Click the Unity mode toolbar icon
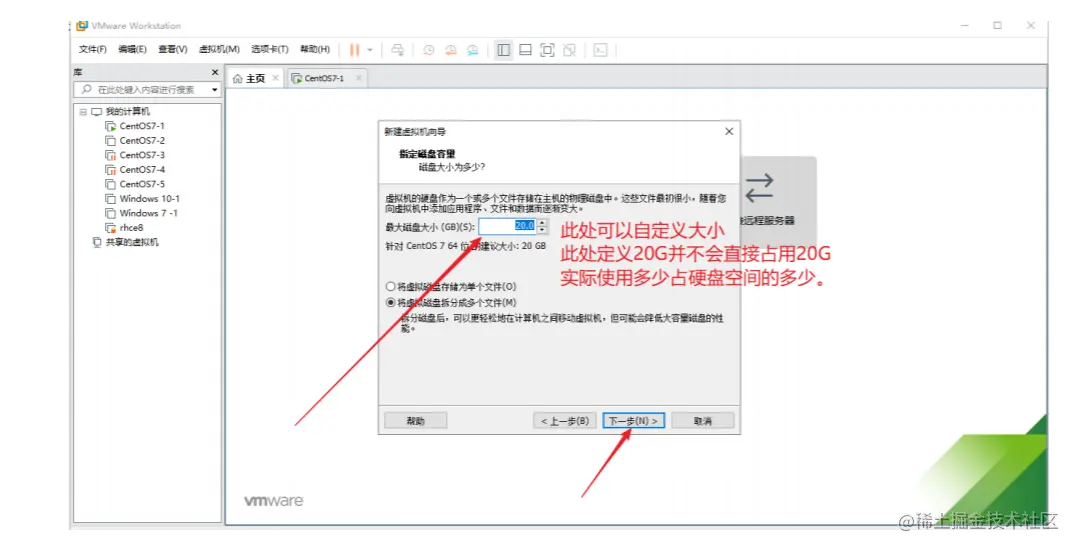This screenshot has width=1076, height=549. point(569,50)
